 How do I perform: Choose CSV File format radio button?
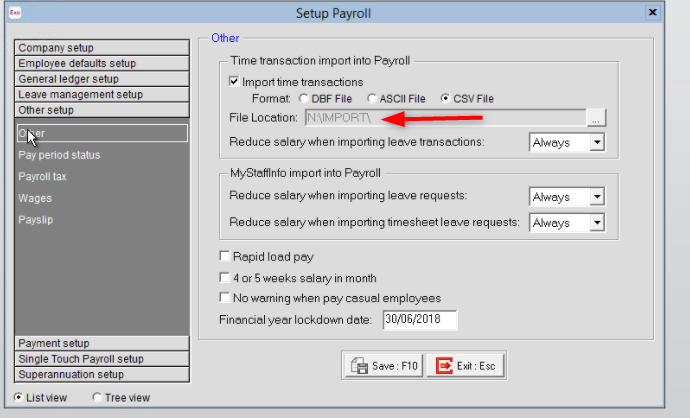pos(446,98)
